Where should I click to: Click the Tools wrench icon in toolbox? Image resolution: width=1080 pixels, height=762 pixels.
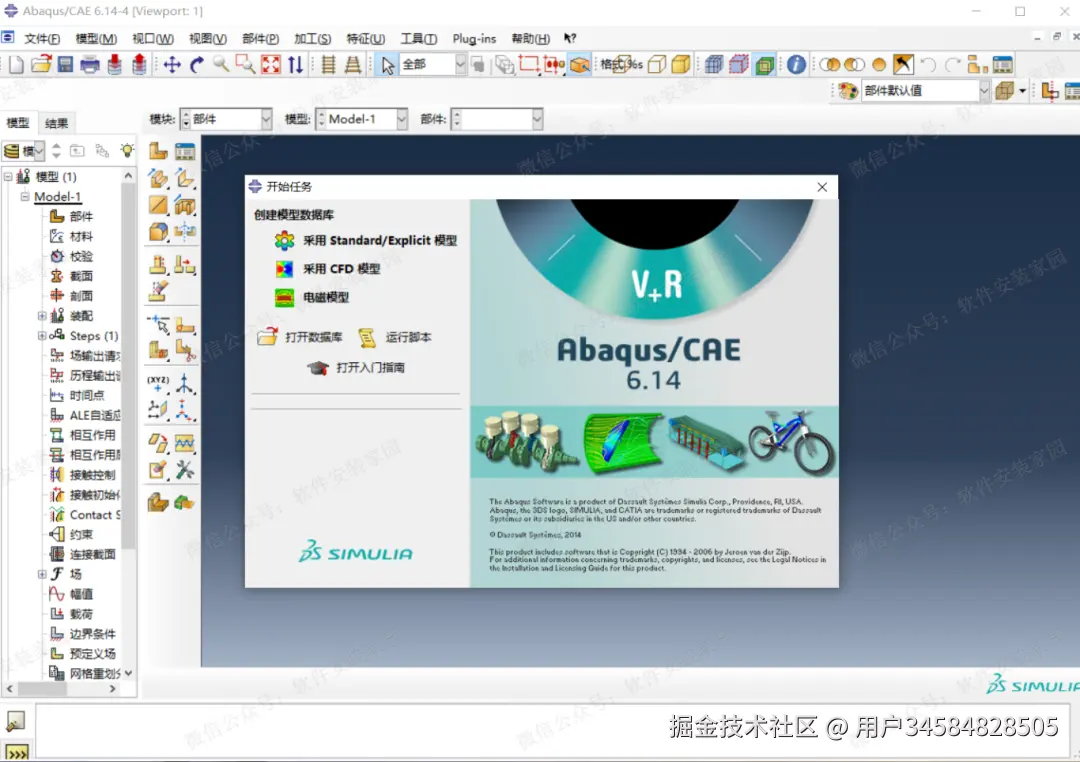pos(185,471)
